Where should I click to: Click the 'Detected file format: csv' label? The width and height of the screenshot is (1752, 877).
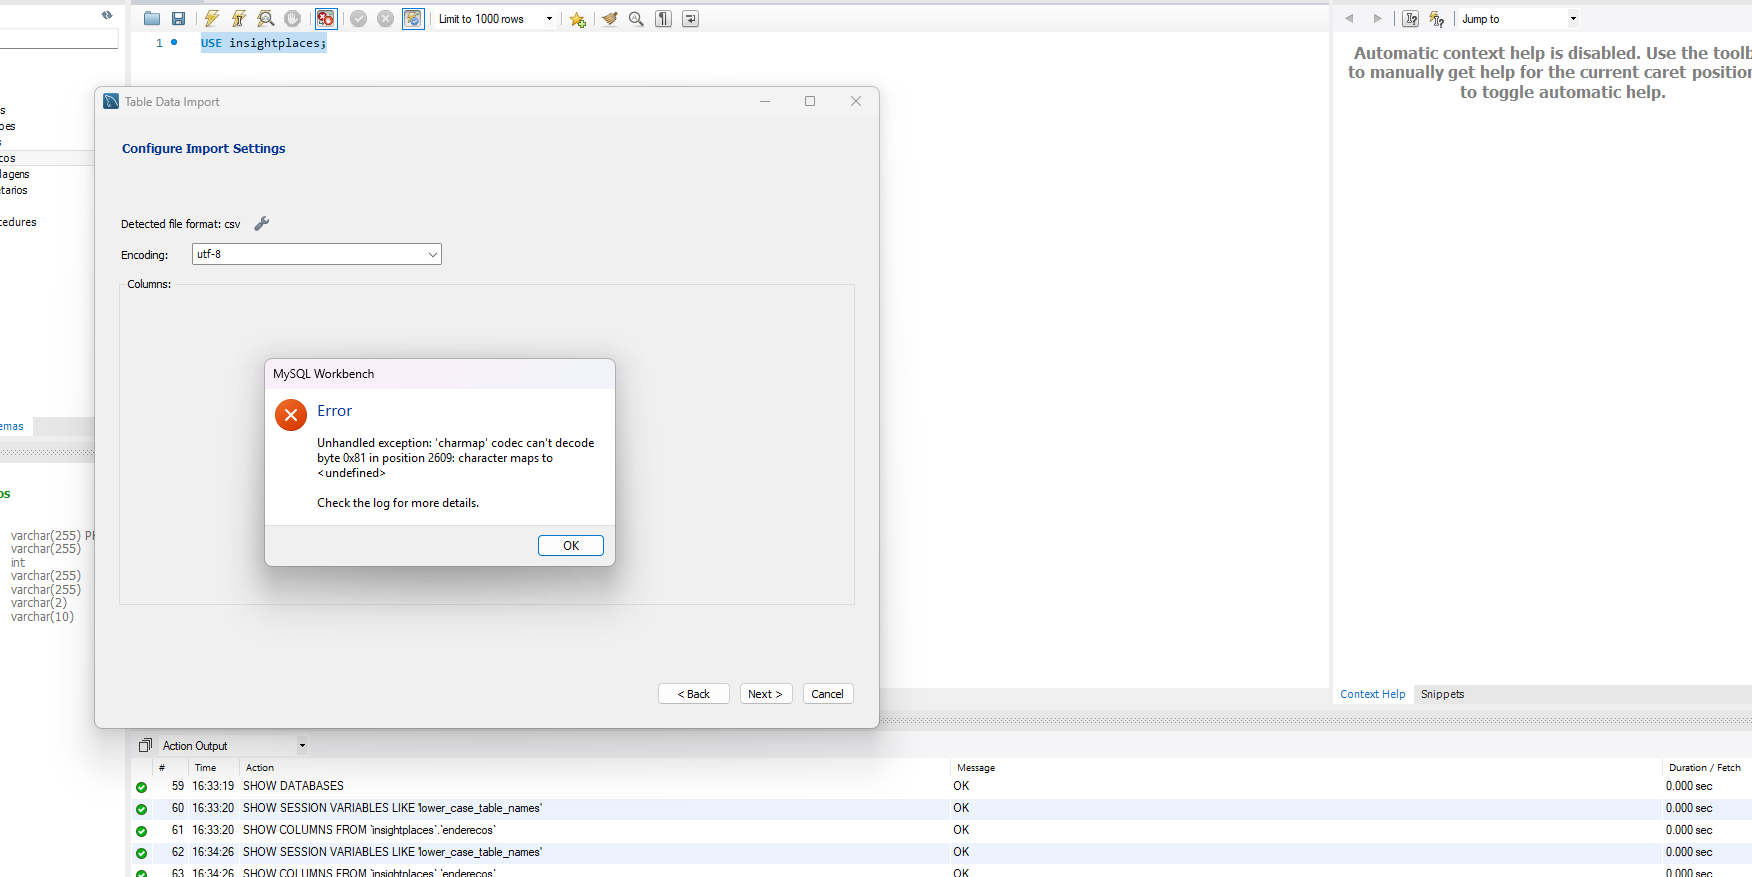pos(181,224)
